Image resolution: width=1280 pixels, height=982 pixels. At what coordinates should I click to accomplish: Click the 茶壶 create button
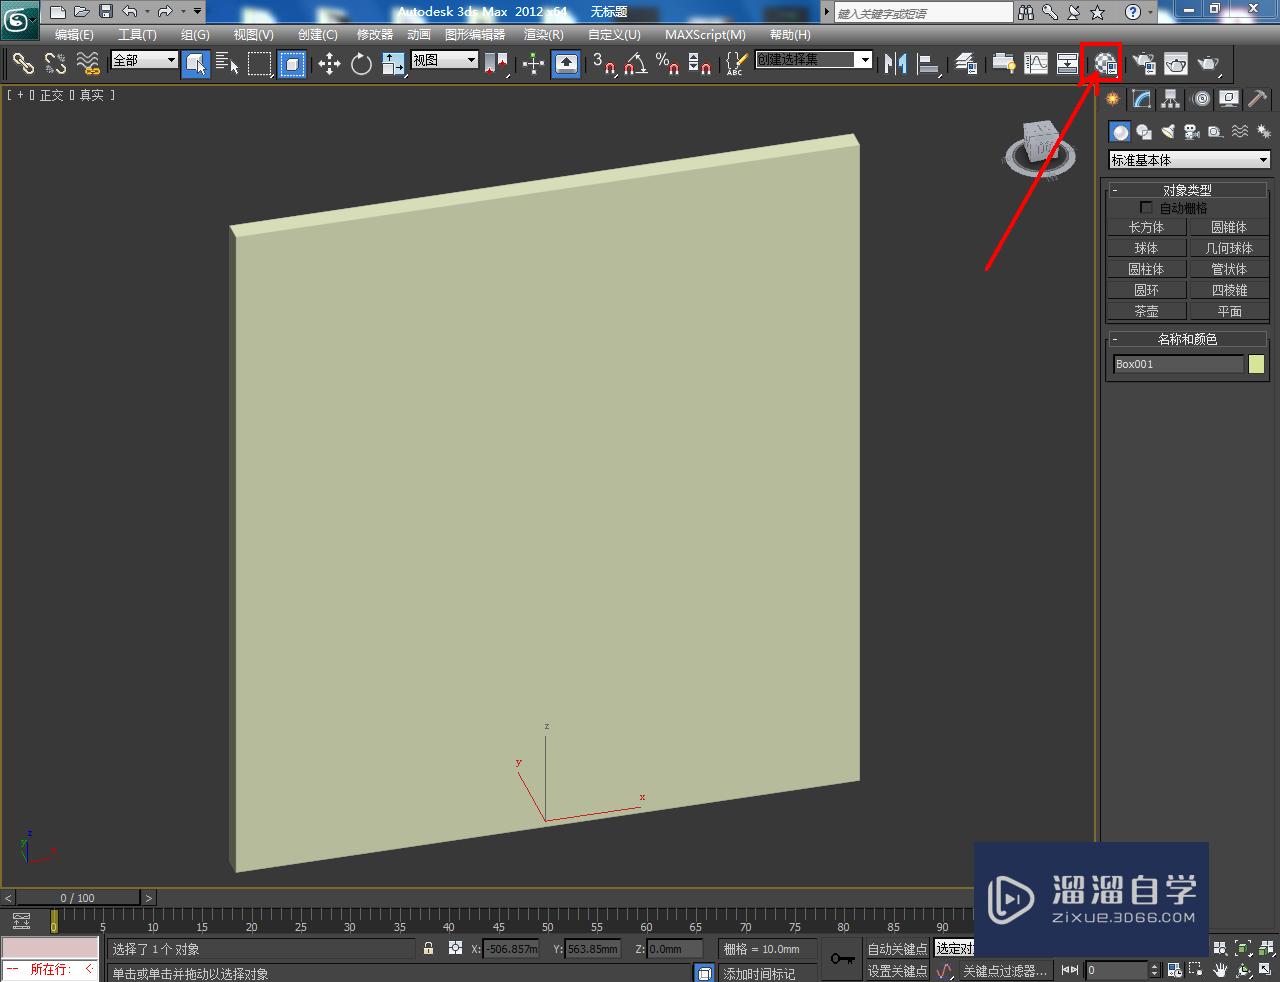[x=1147, y=311]
